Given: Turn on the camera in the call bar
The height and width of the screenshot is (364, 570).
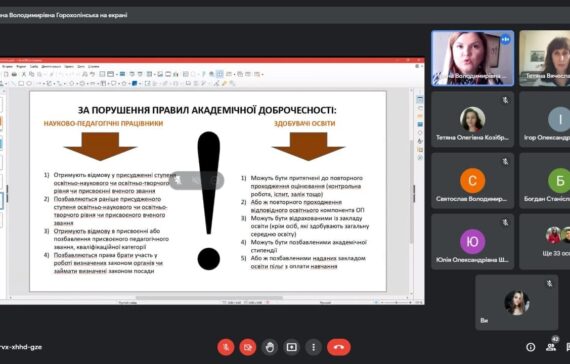Looking at the screenshot, I should coord(248,347).
